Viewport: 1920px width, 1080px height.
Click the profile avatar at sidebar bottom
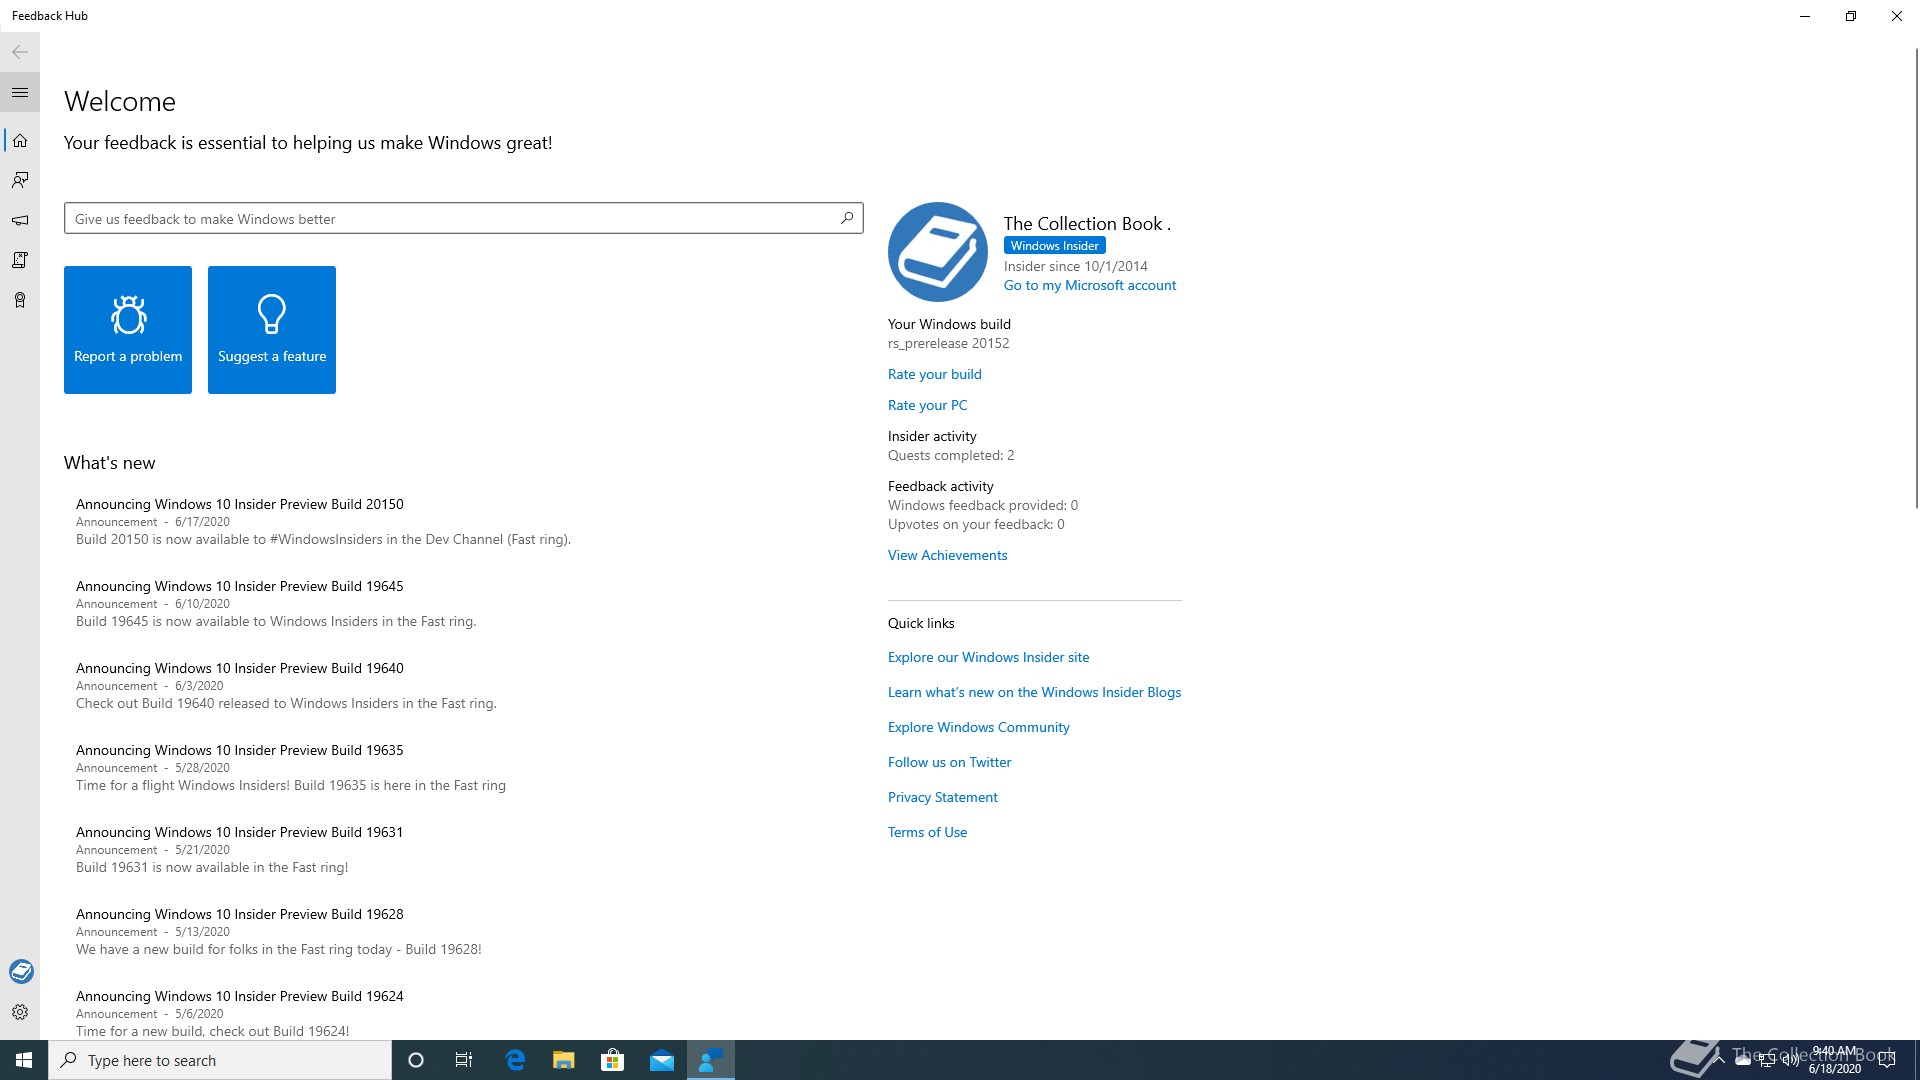[x=21, y=971]
